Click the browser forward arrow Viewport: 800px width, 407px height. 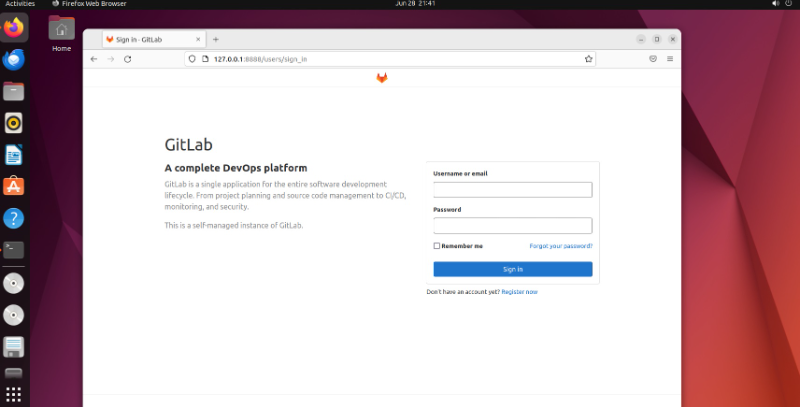111,59
